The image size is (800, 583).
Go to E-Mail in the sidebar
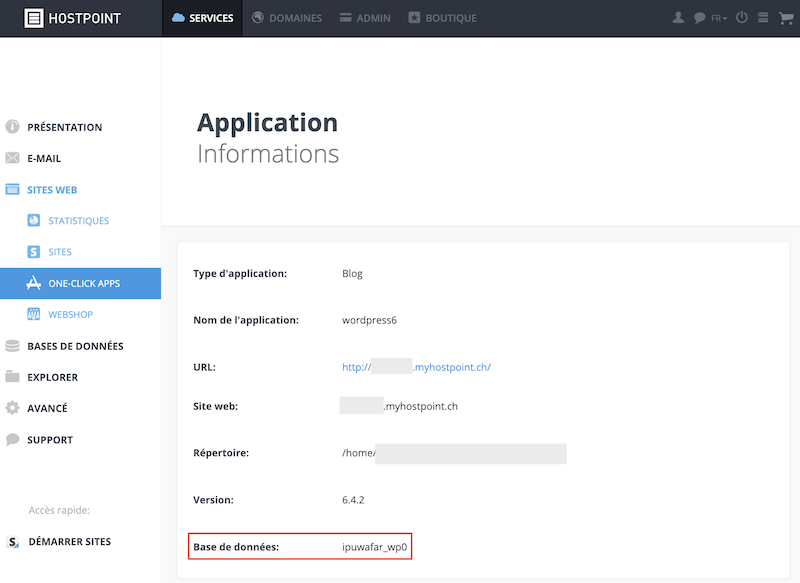point(44,158)
